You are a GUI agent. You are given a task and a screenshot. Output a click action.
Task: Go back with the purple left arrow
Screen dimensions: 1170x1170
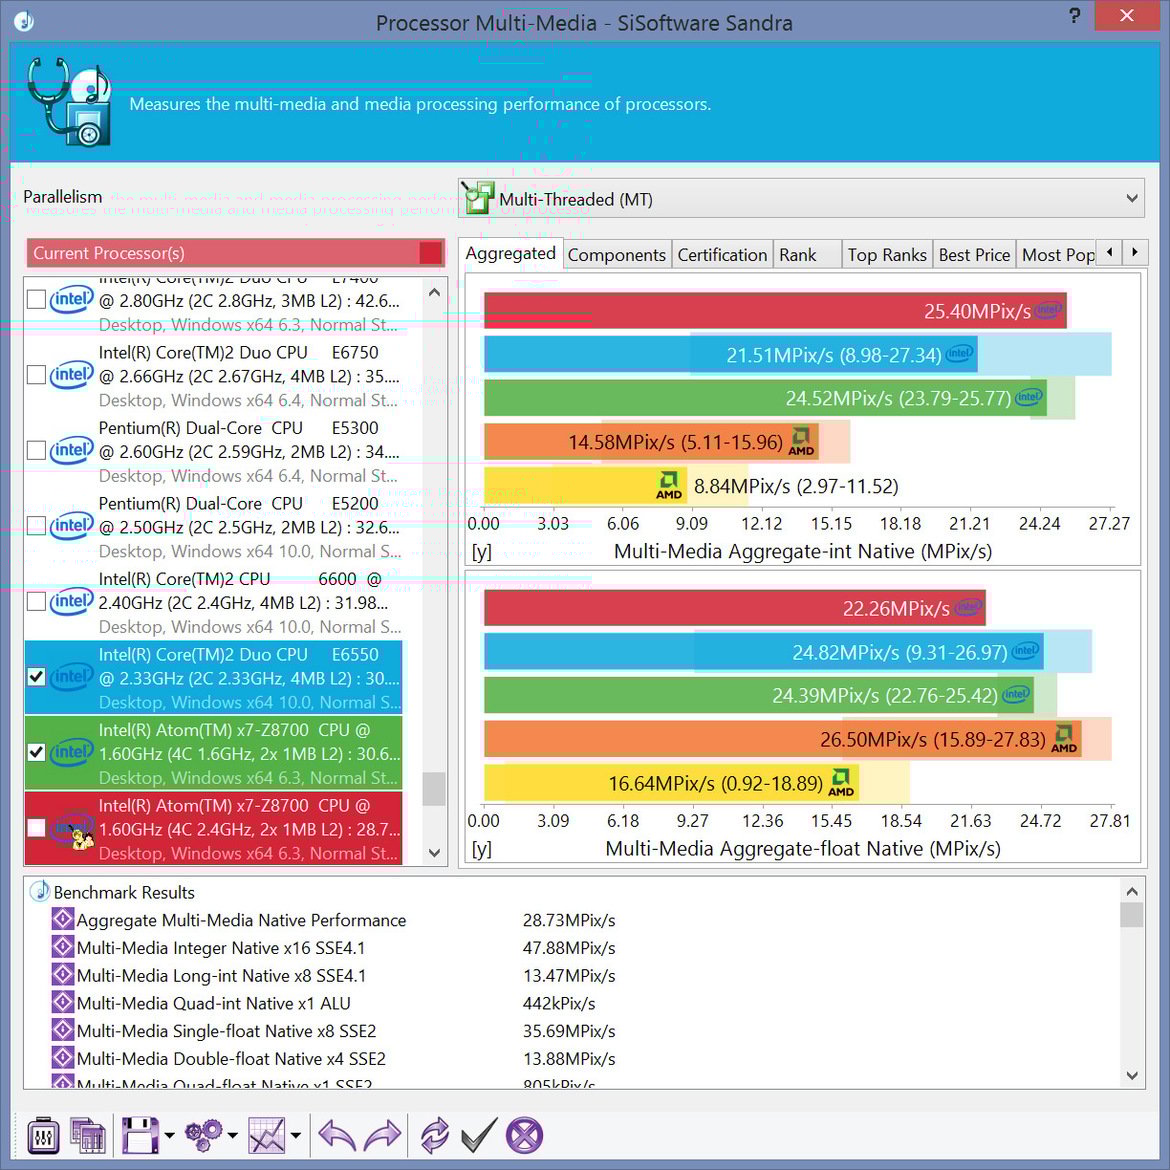[x=337, y=1135]
